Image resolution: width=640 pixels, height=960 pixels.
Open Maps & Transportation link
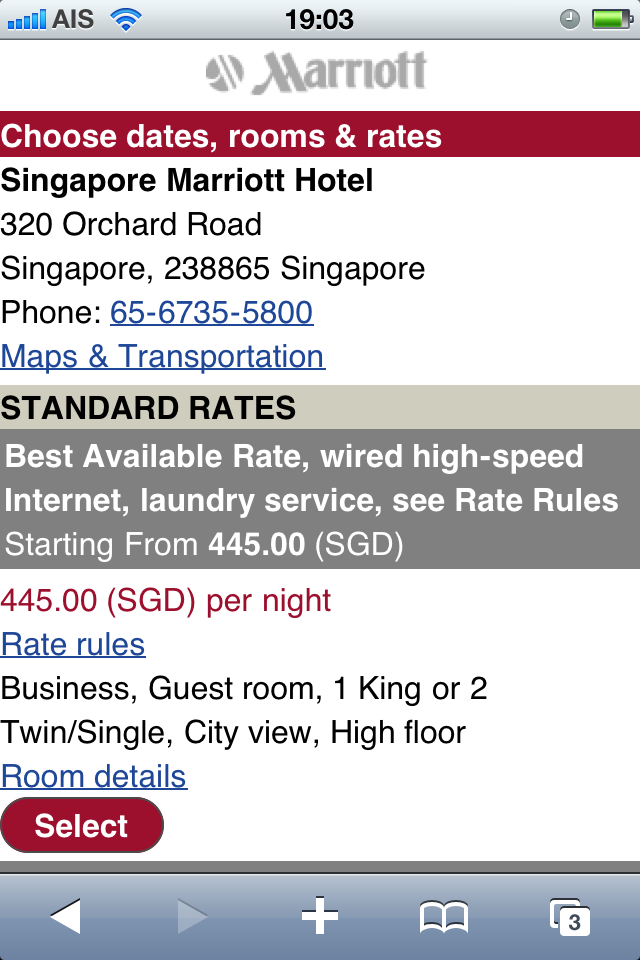[162, 357]
